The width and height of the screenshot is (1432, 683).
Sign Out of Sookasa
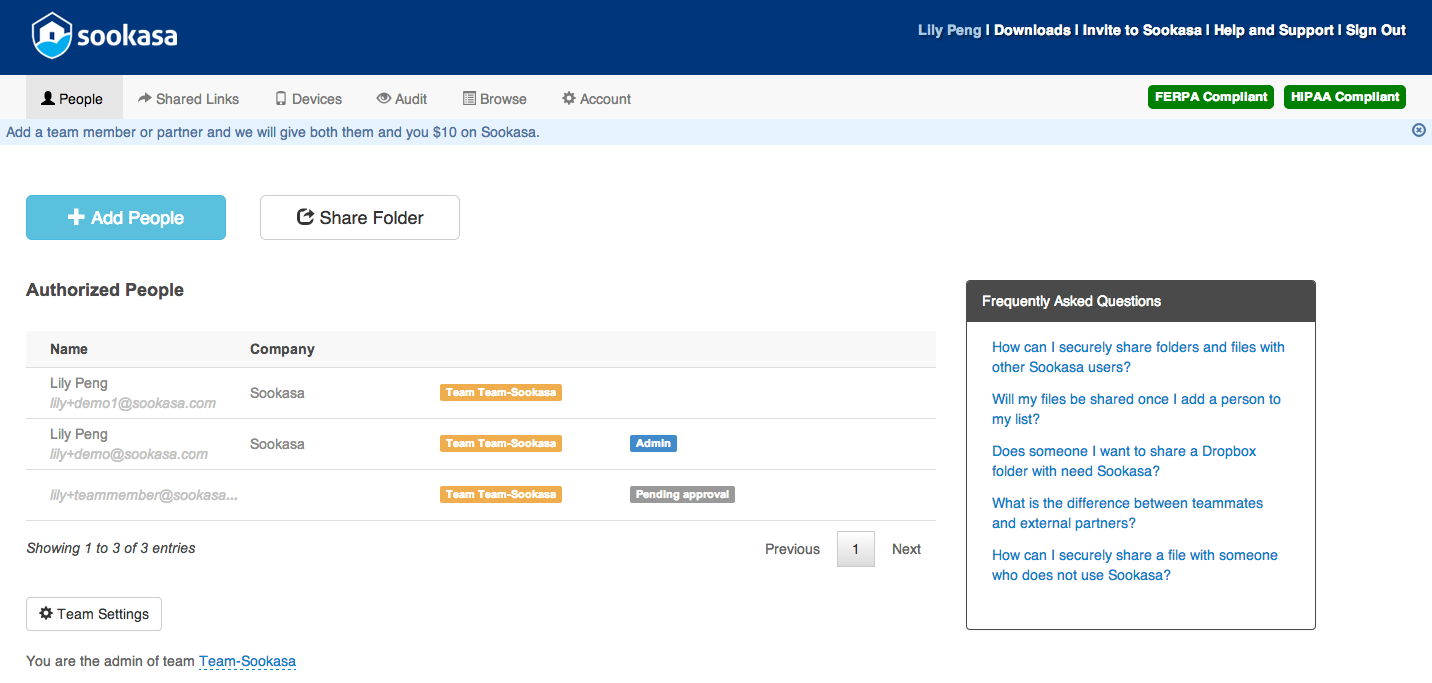[1375, 30]
